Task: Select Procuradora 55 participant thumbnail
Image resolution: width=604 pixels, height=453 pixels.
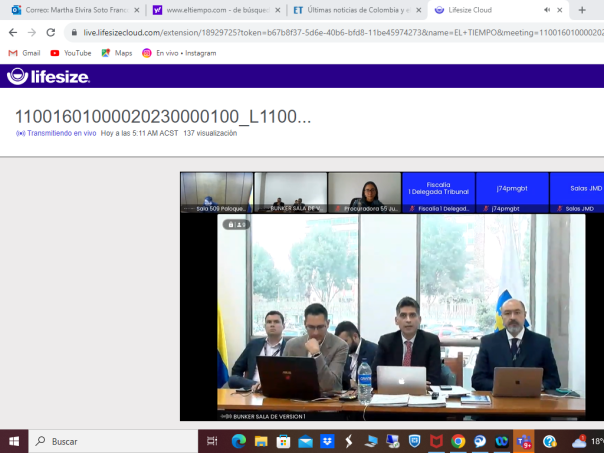Action: coord(364,192)
